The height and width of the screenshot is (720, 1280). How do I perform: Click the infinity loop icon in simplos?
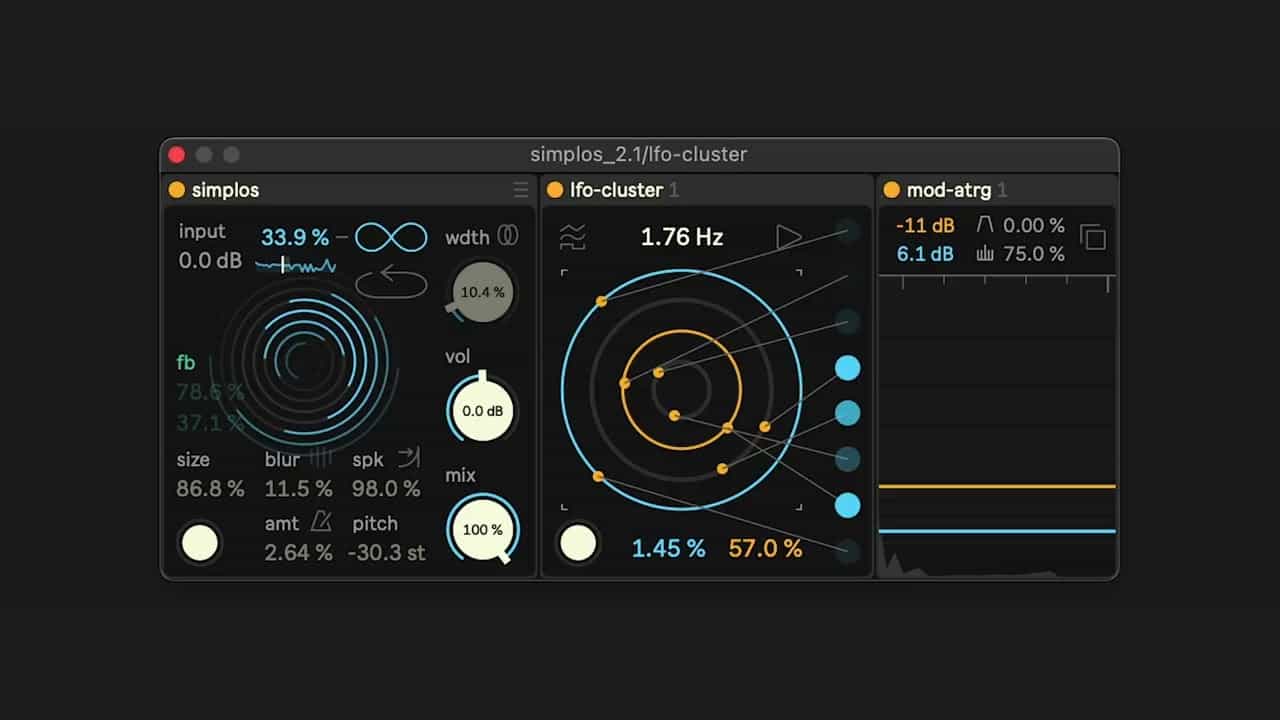coord(391,238)
